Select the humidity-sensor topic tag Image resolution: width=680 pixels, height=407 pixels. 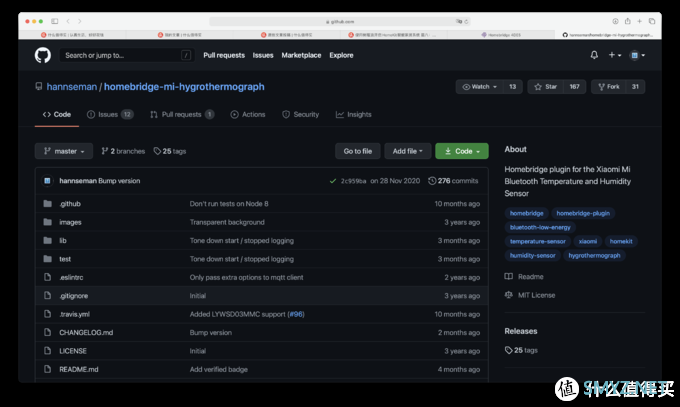coord(533,256)
